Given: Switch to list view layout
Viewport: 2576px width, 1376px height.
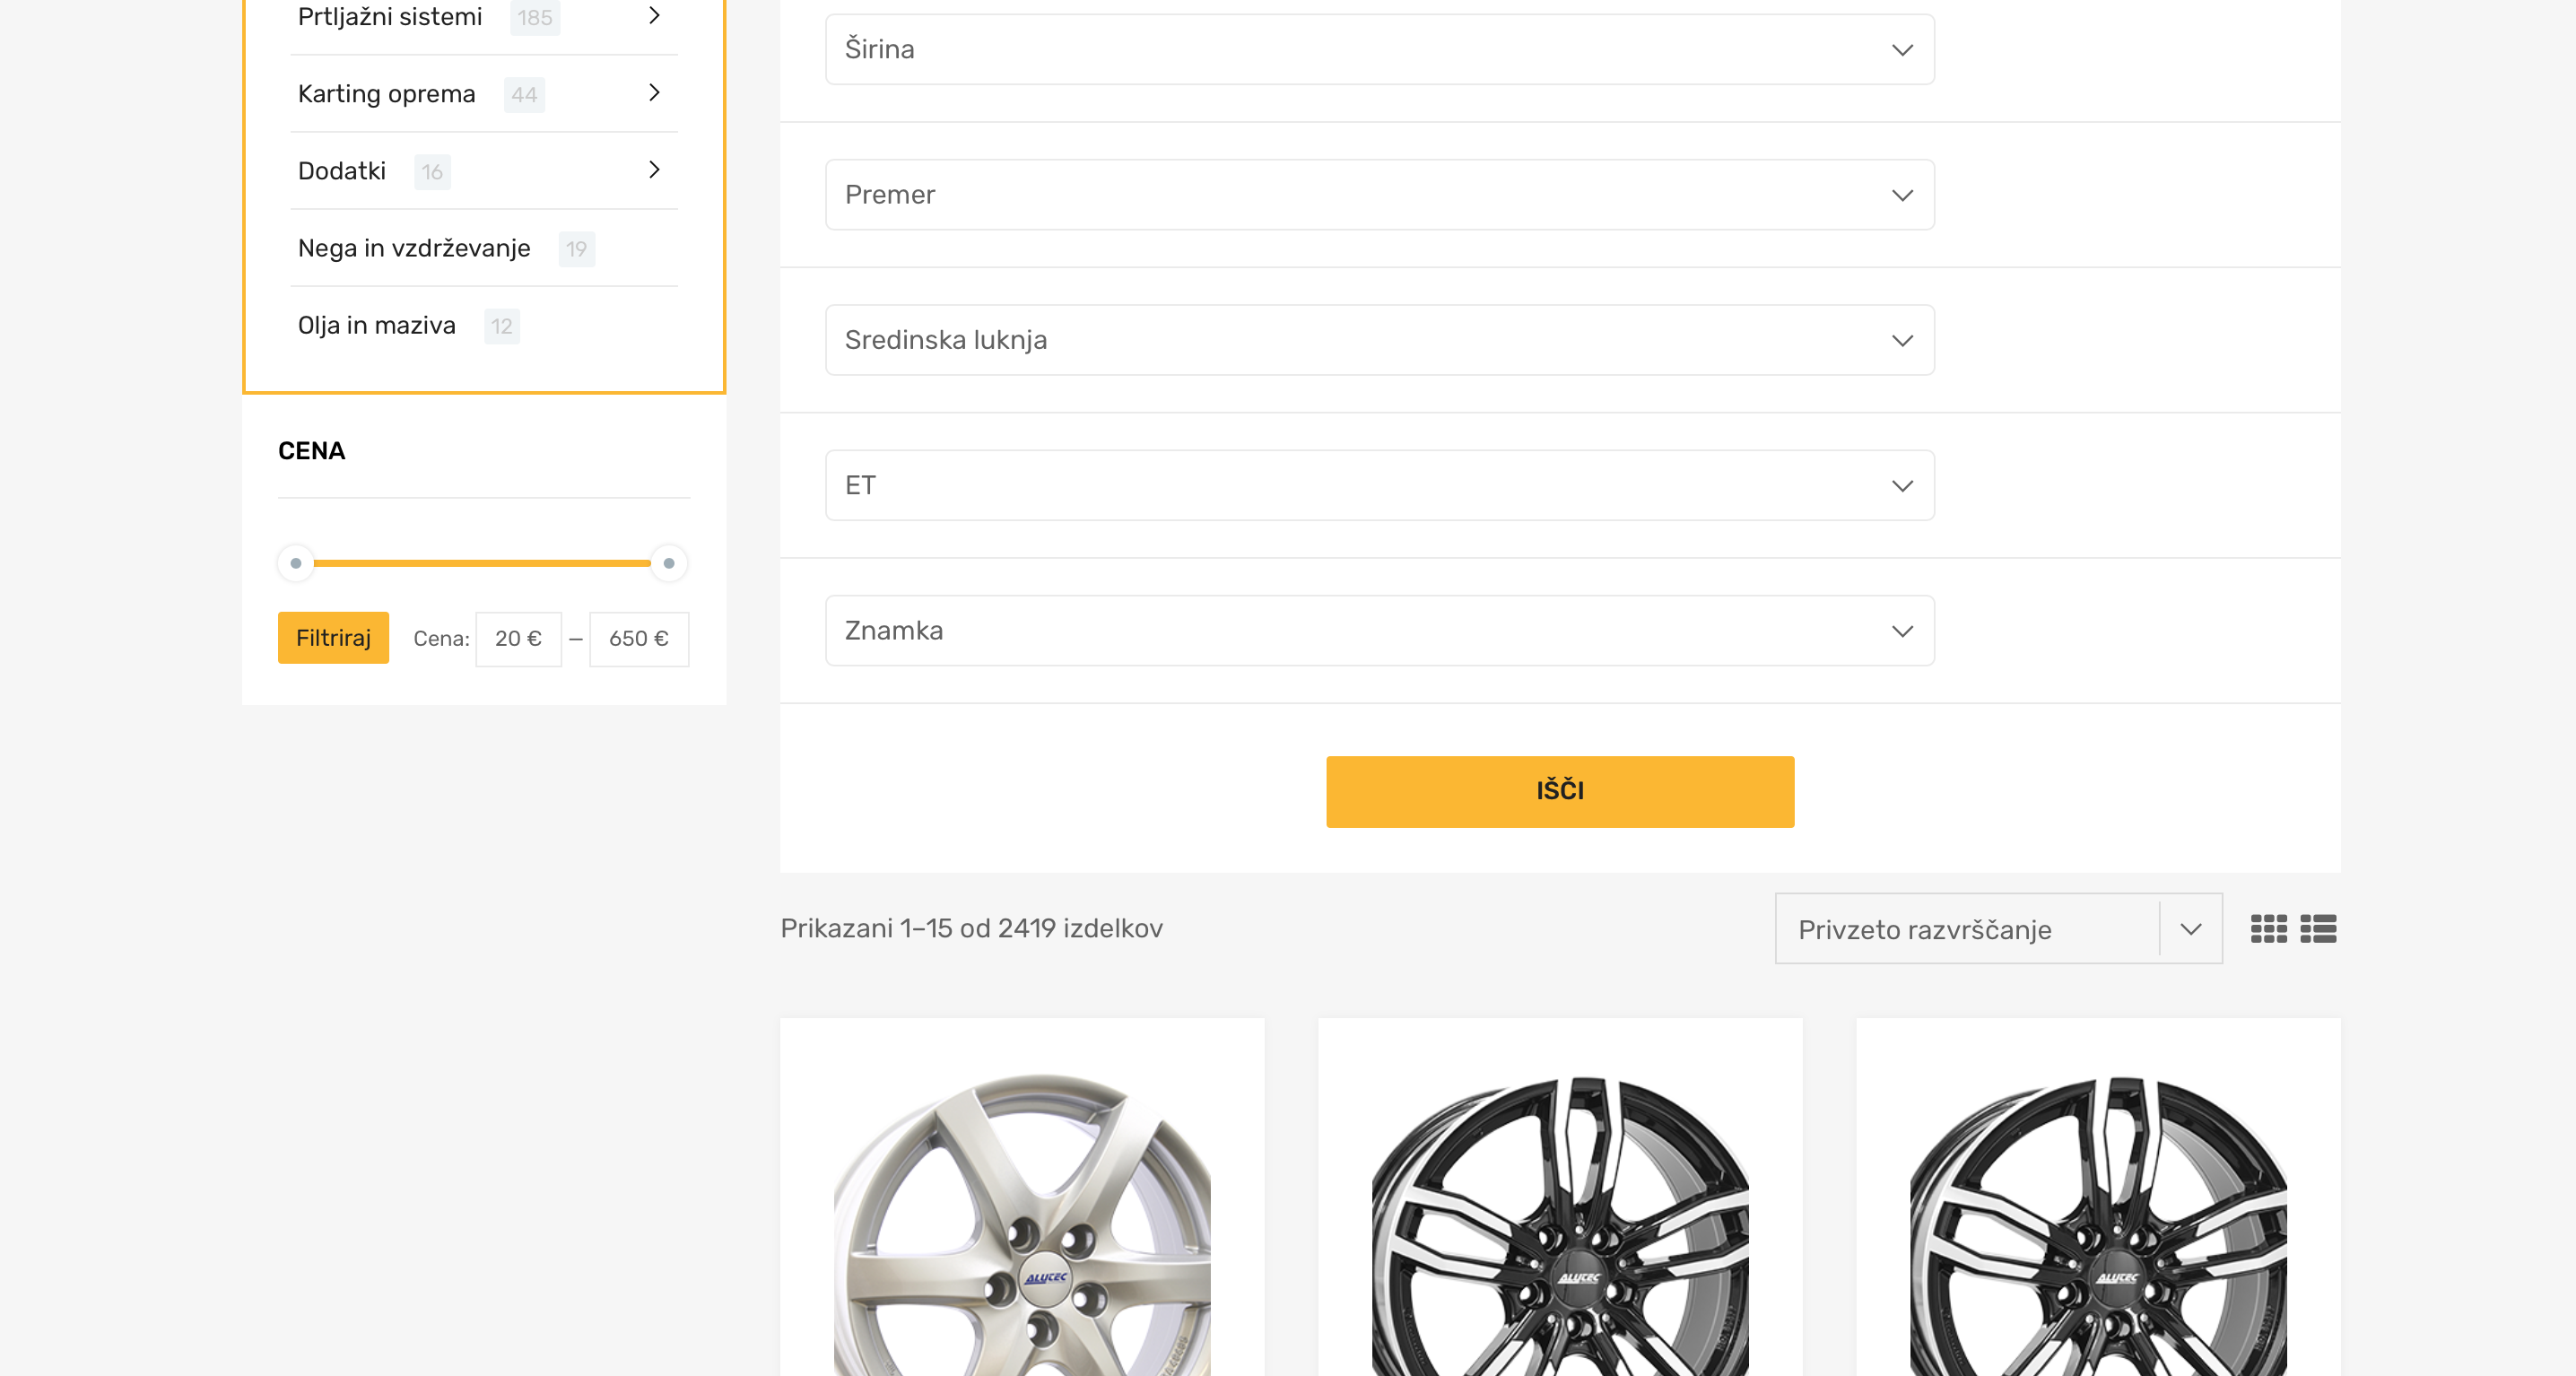Looking at the screenshot, I should (2318, 929).
